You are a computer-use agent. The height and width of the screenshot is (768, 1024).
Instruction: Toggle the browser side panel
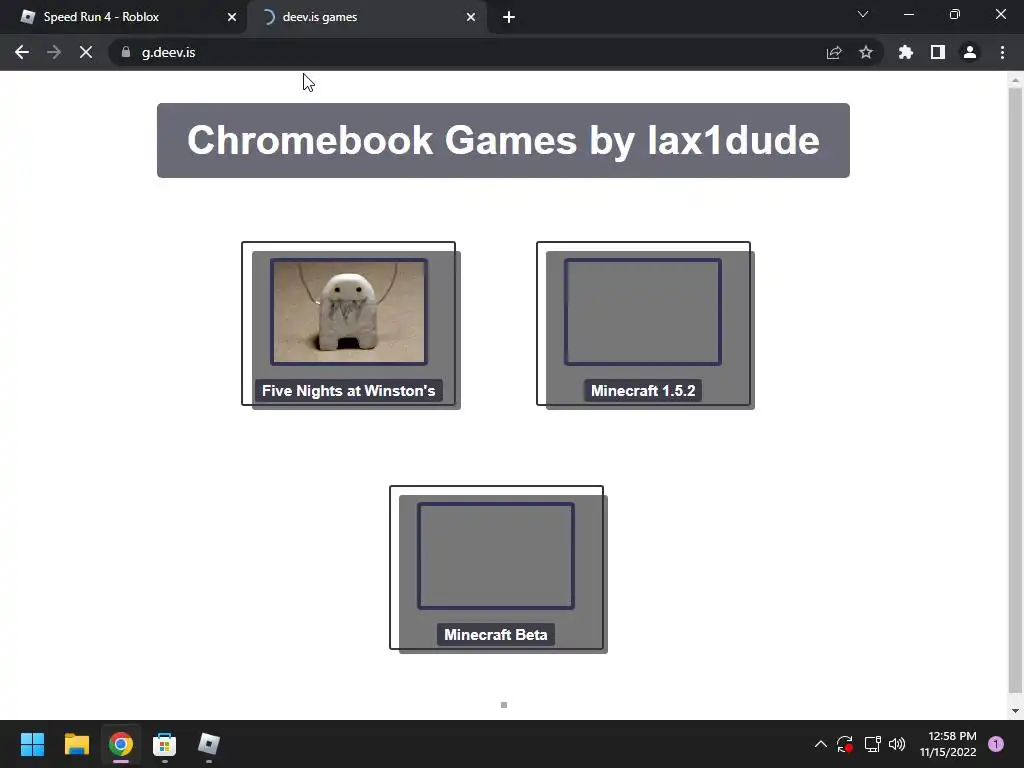tap(938, 52)
